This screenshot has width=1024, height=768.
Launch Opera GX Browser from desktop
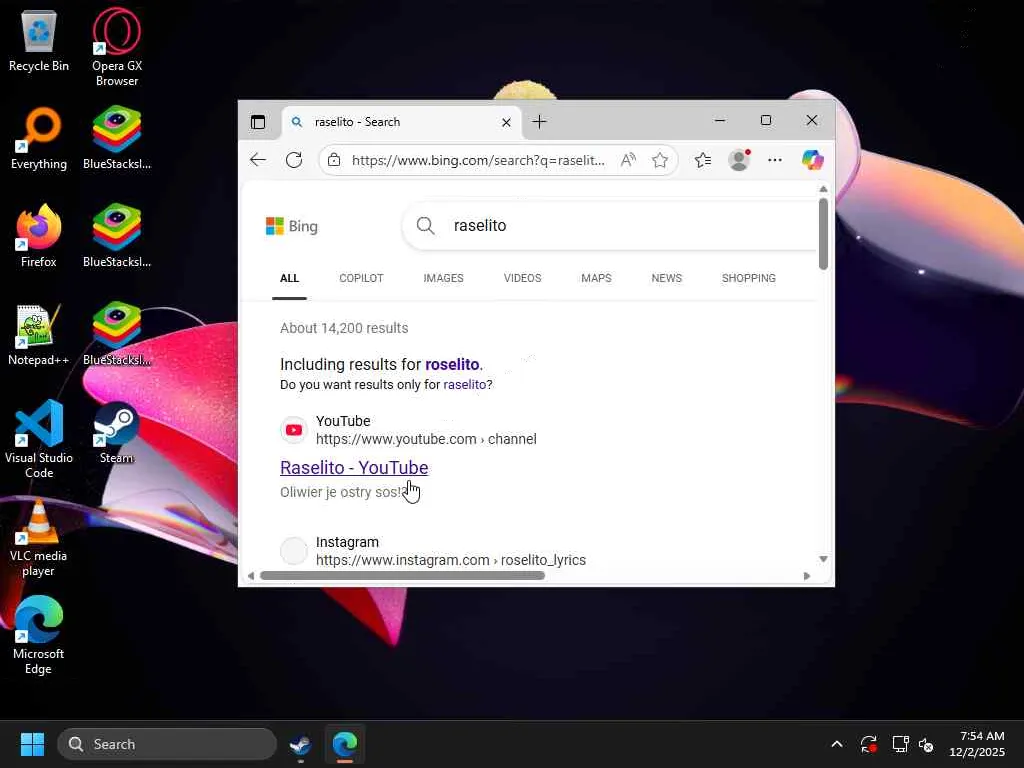coord(117,47)
